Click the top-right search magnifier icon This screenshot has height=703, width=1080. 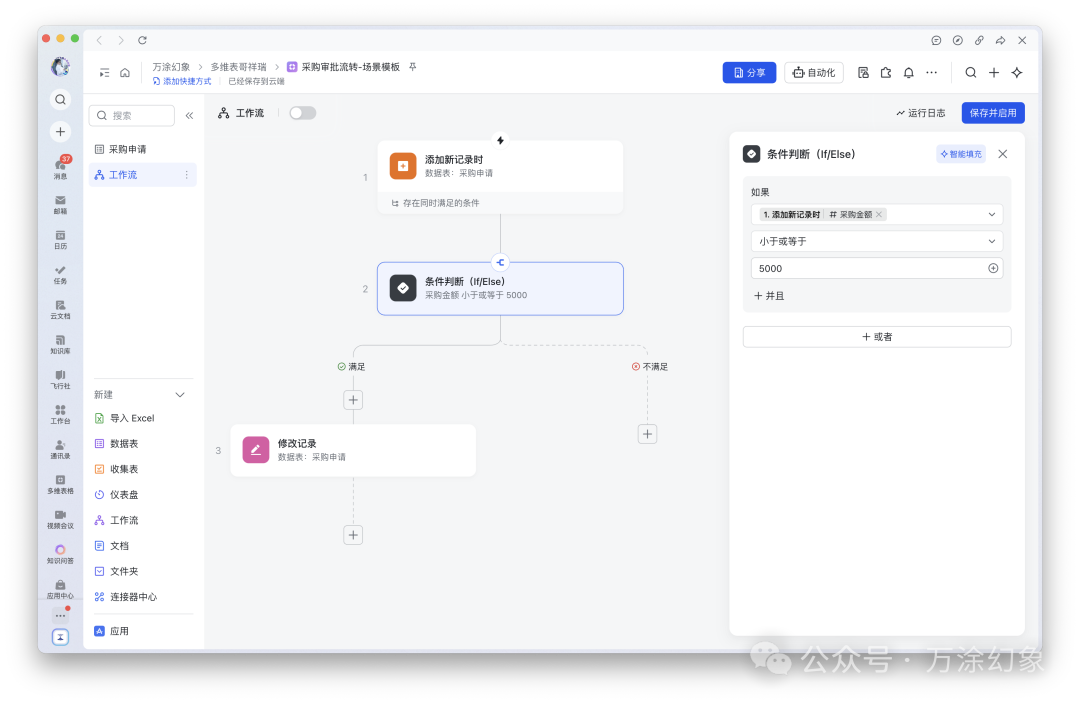pyautogui.click(x=970, y=72)
